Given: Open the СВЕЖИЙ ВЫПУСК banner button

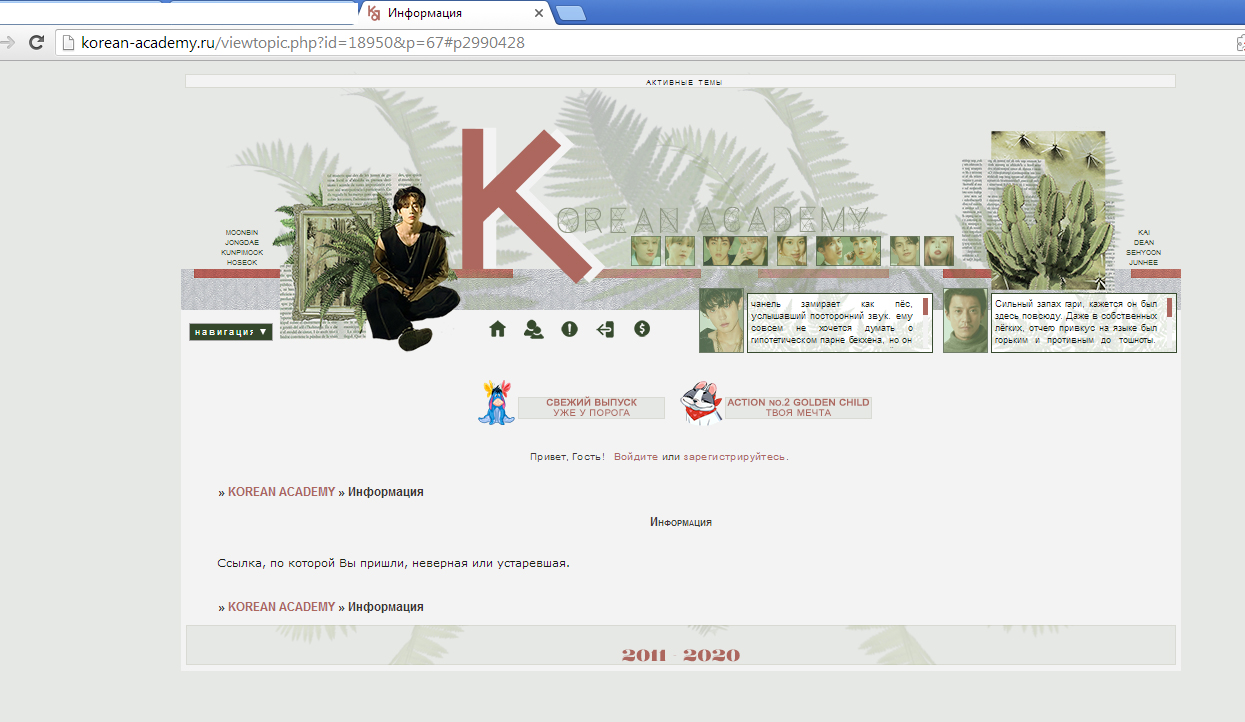Looking at the screenshot, I should (591, 408).
